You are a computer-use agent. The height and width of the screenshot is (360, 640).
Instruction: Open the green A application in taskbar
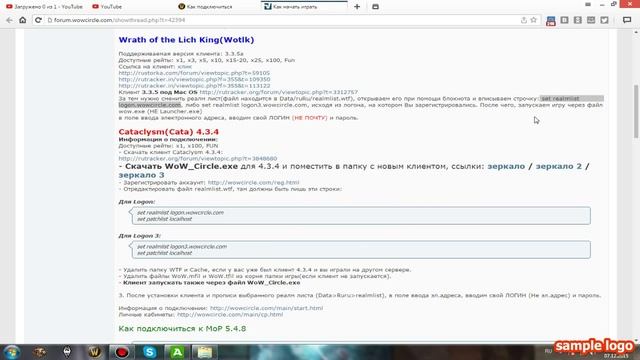[177, 352]
